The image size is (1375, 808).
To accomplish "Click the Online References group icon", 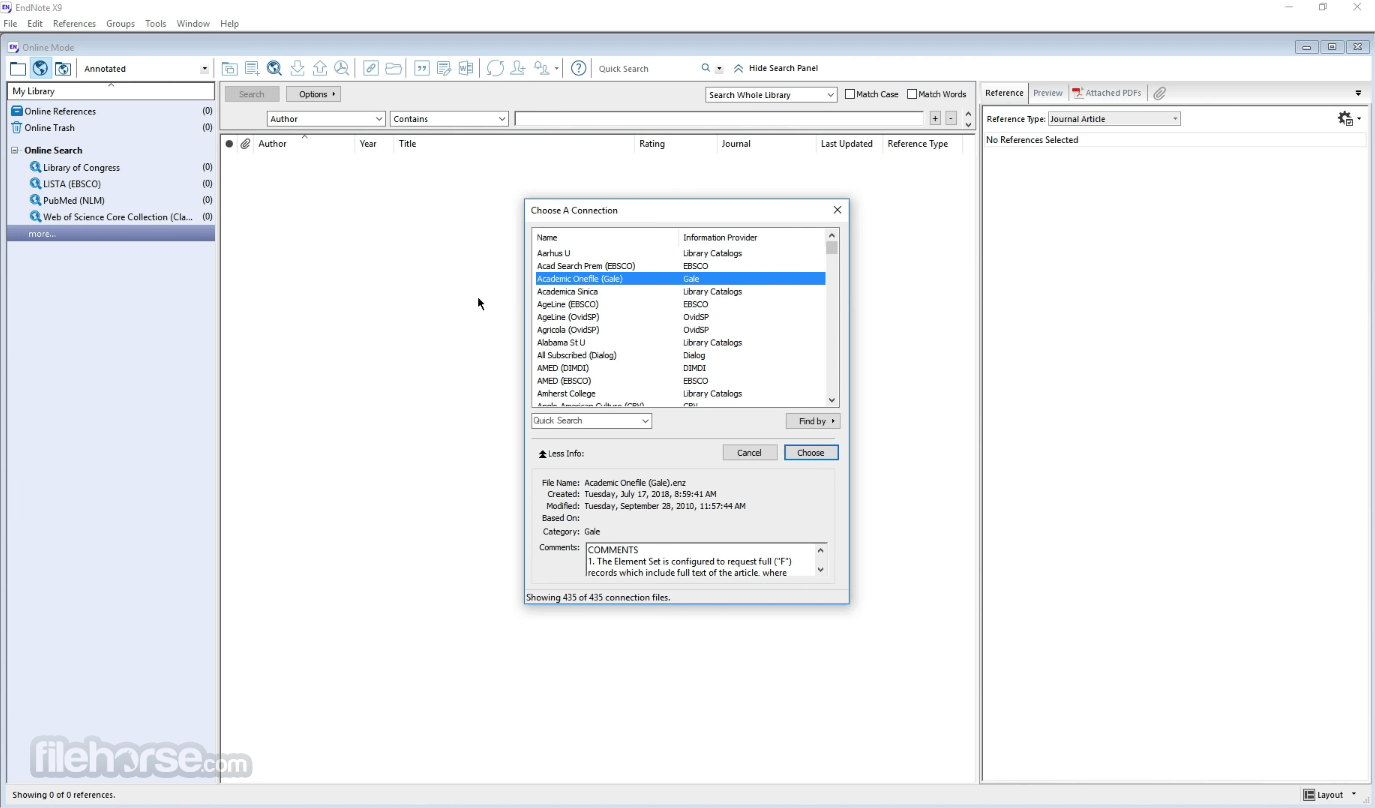I will tap(16, 111).
